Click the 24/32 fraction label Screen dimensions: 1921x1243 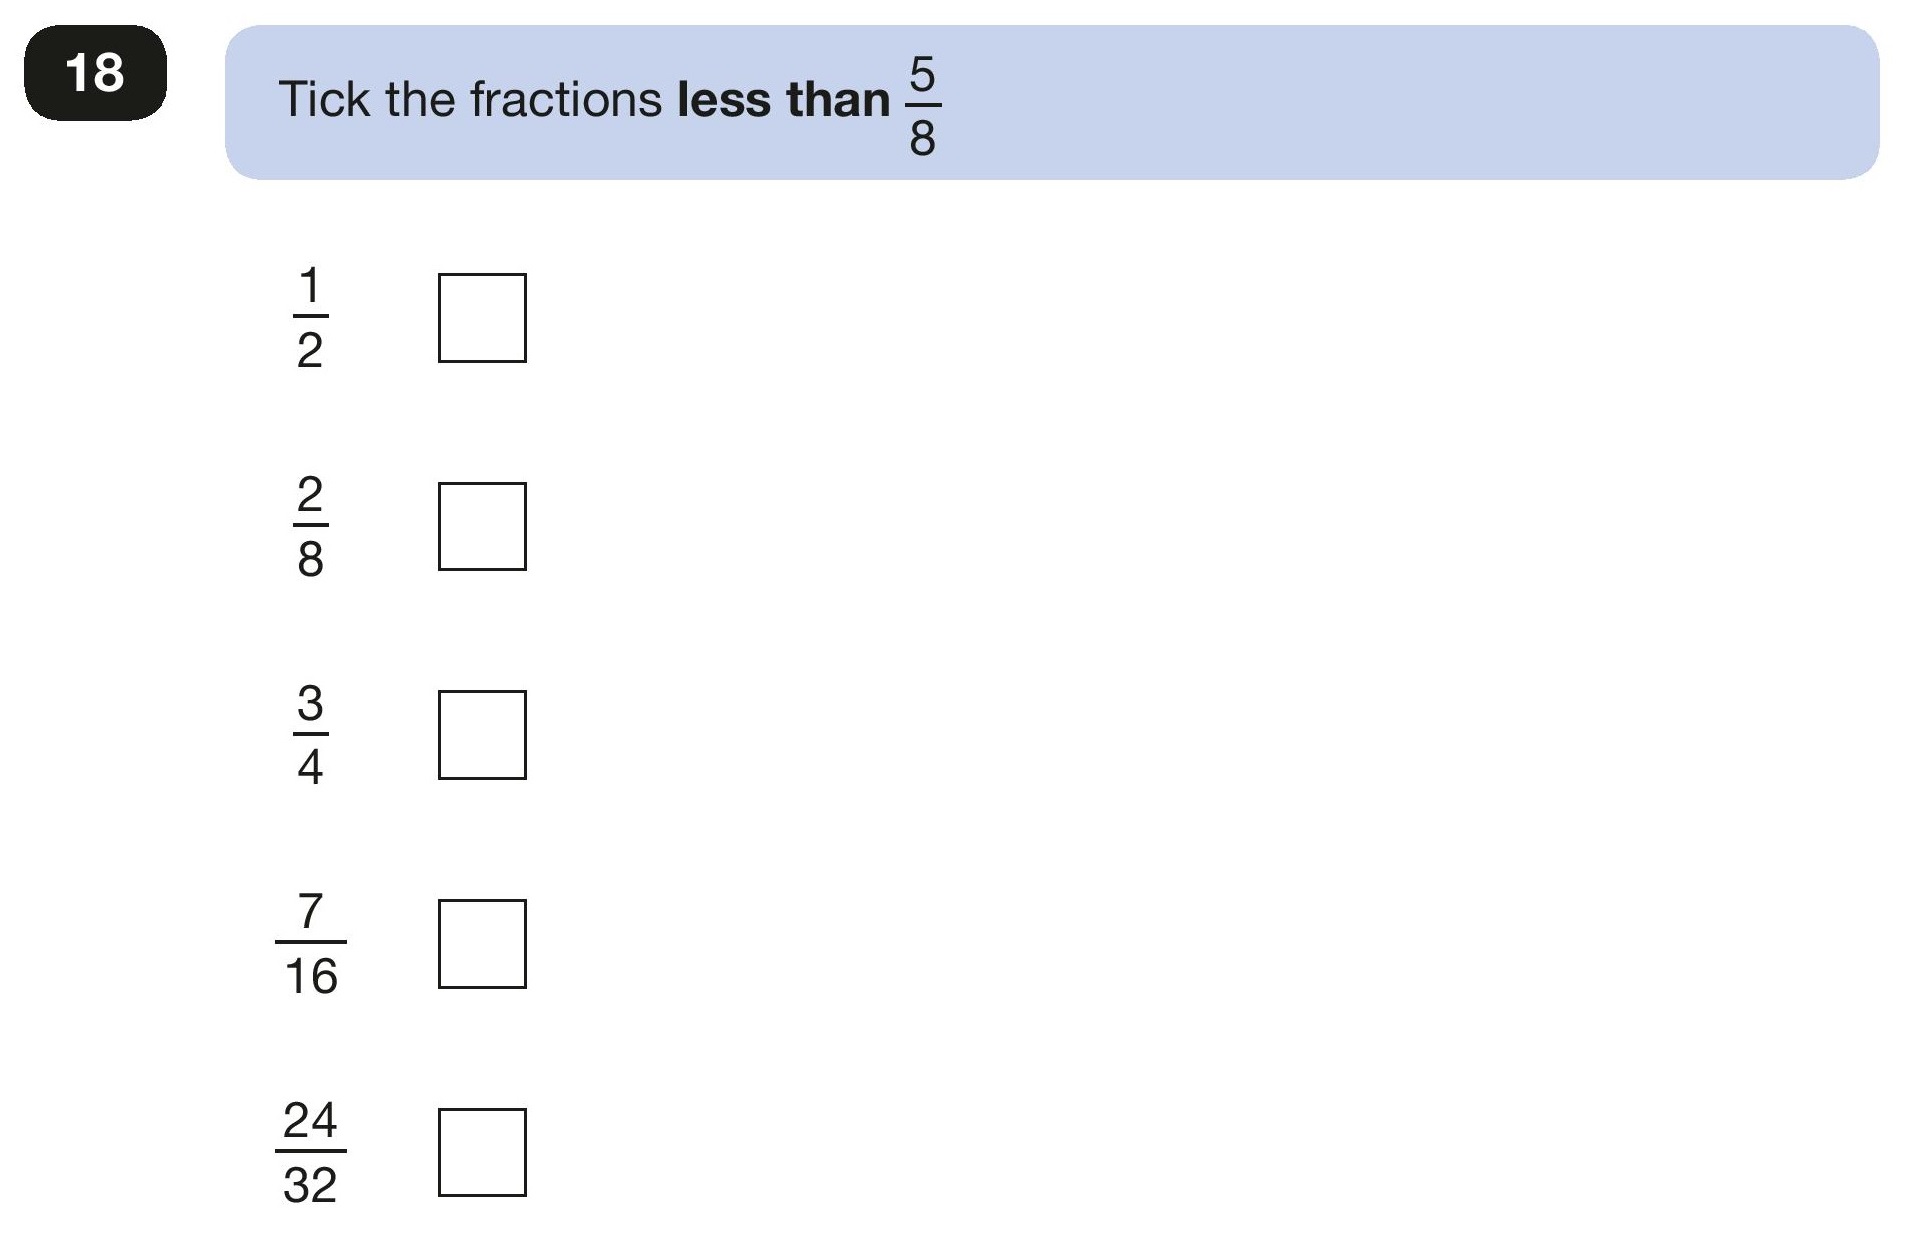coord(311,1152)
